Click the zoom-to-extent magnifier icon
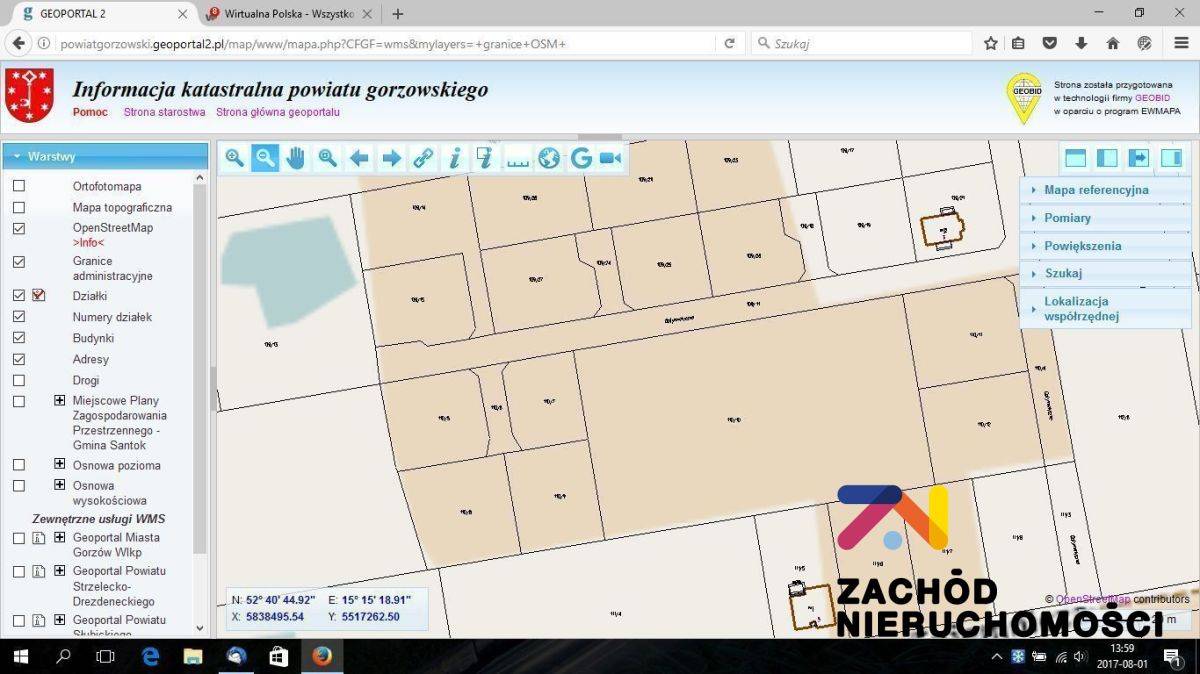 pyautogui.click(x=328, y=158)
